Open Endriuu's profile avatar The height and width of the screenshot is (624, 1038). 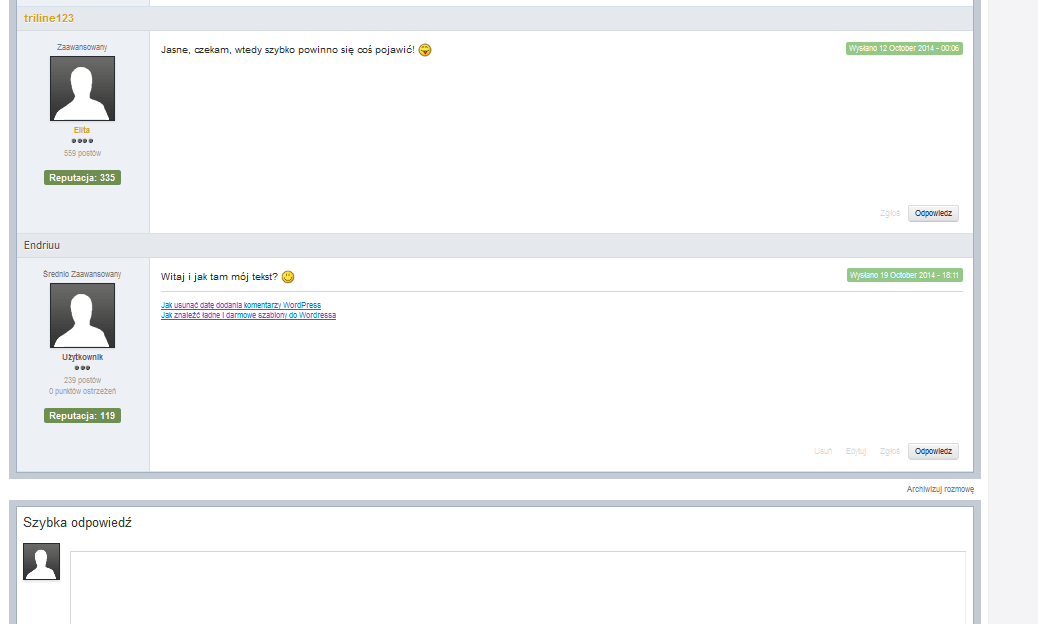click(82, 315)
